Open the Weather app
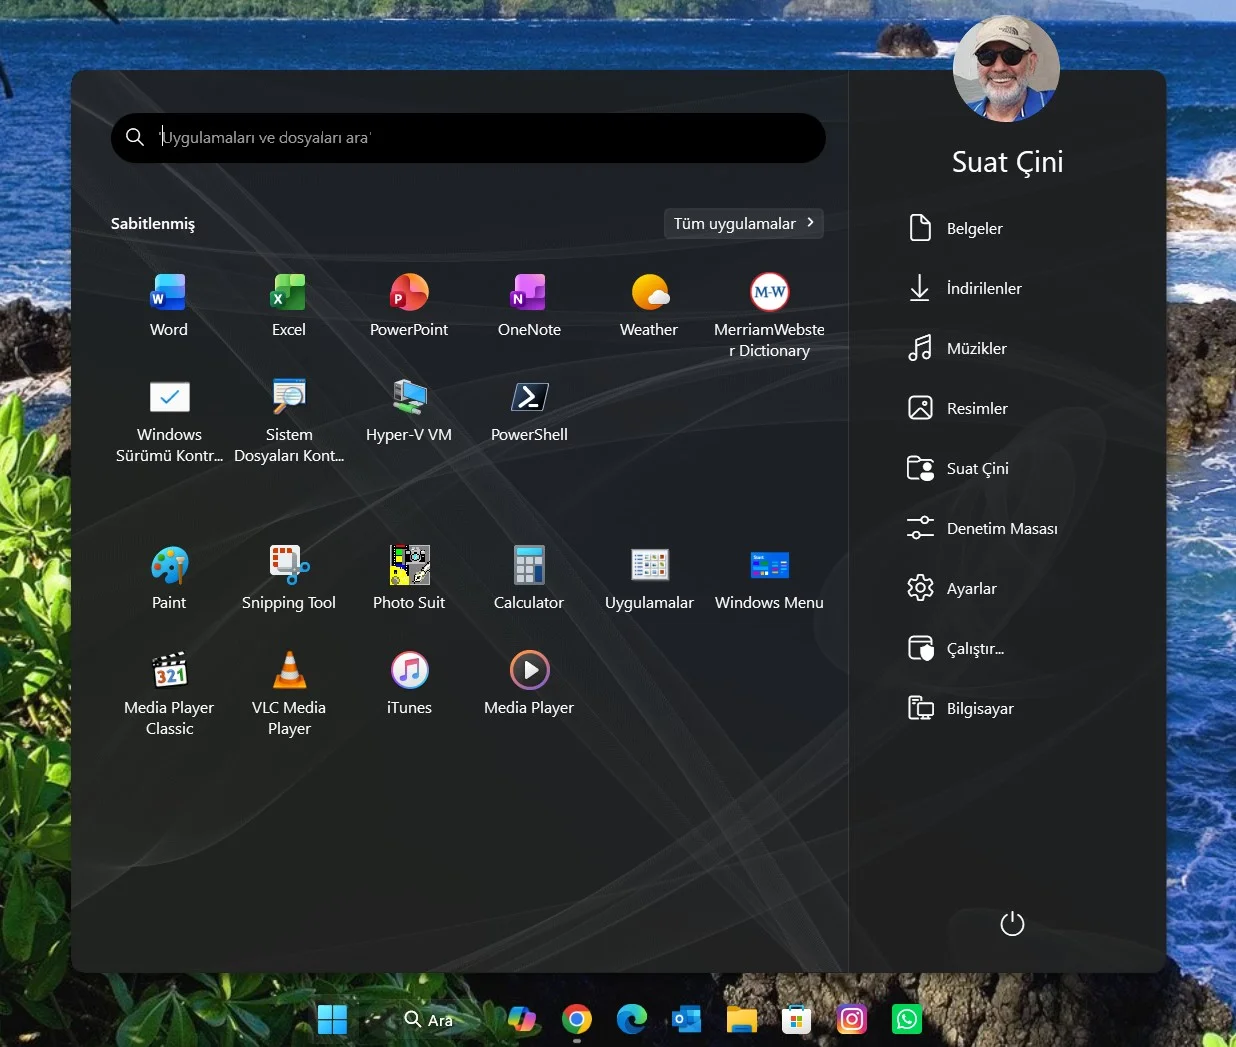 coord(649,306)
